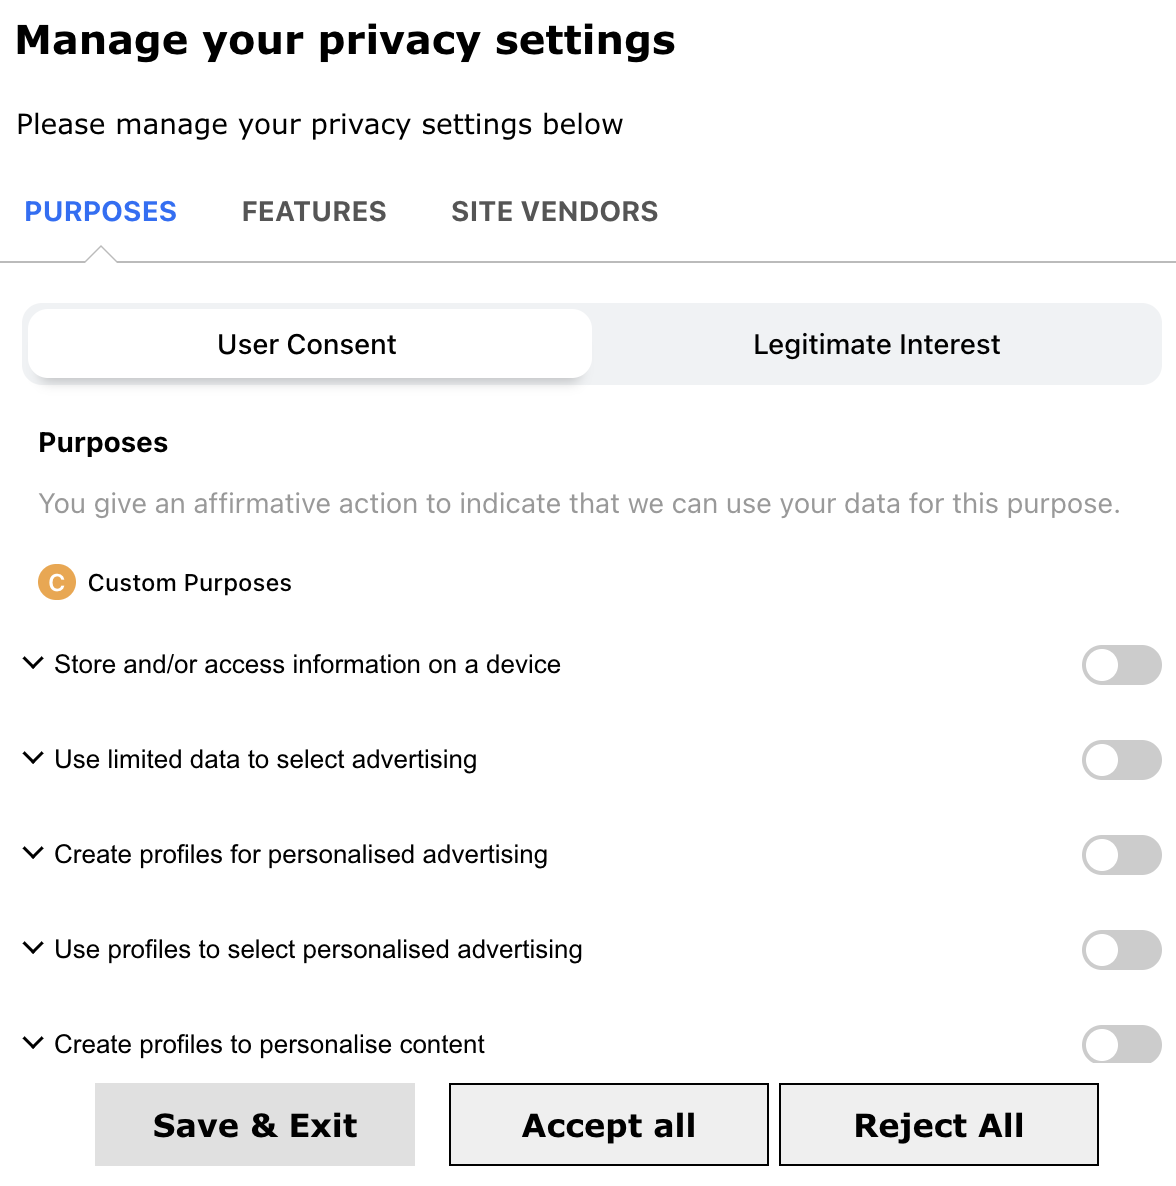Open the Site Vendors tab
This screenshot has width=1176, height=1186.
[x=554, y=212]
